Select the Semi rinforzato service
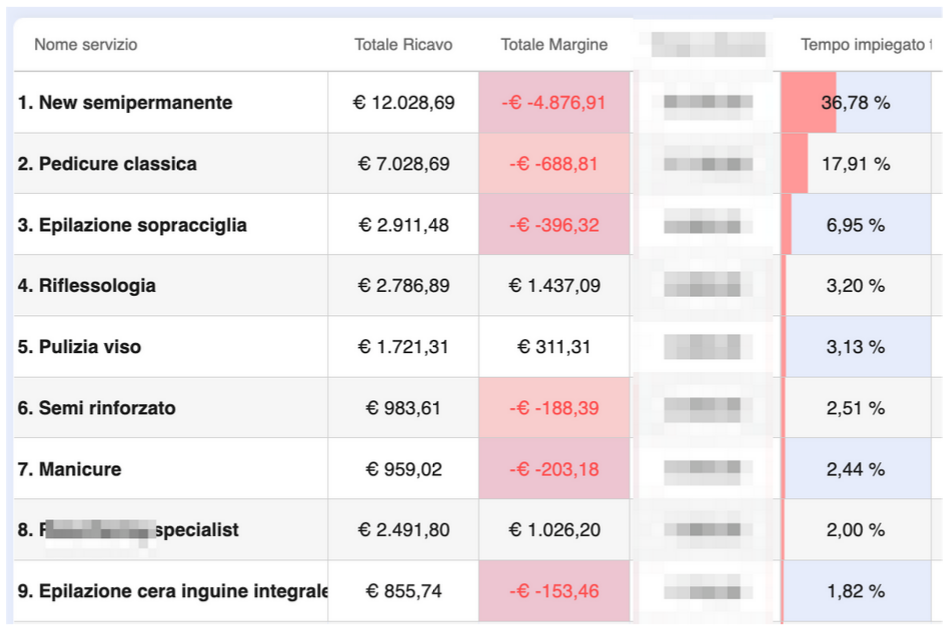952x625 pixels. click(107, 408)
